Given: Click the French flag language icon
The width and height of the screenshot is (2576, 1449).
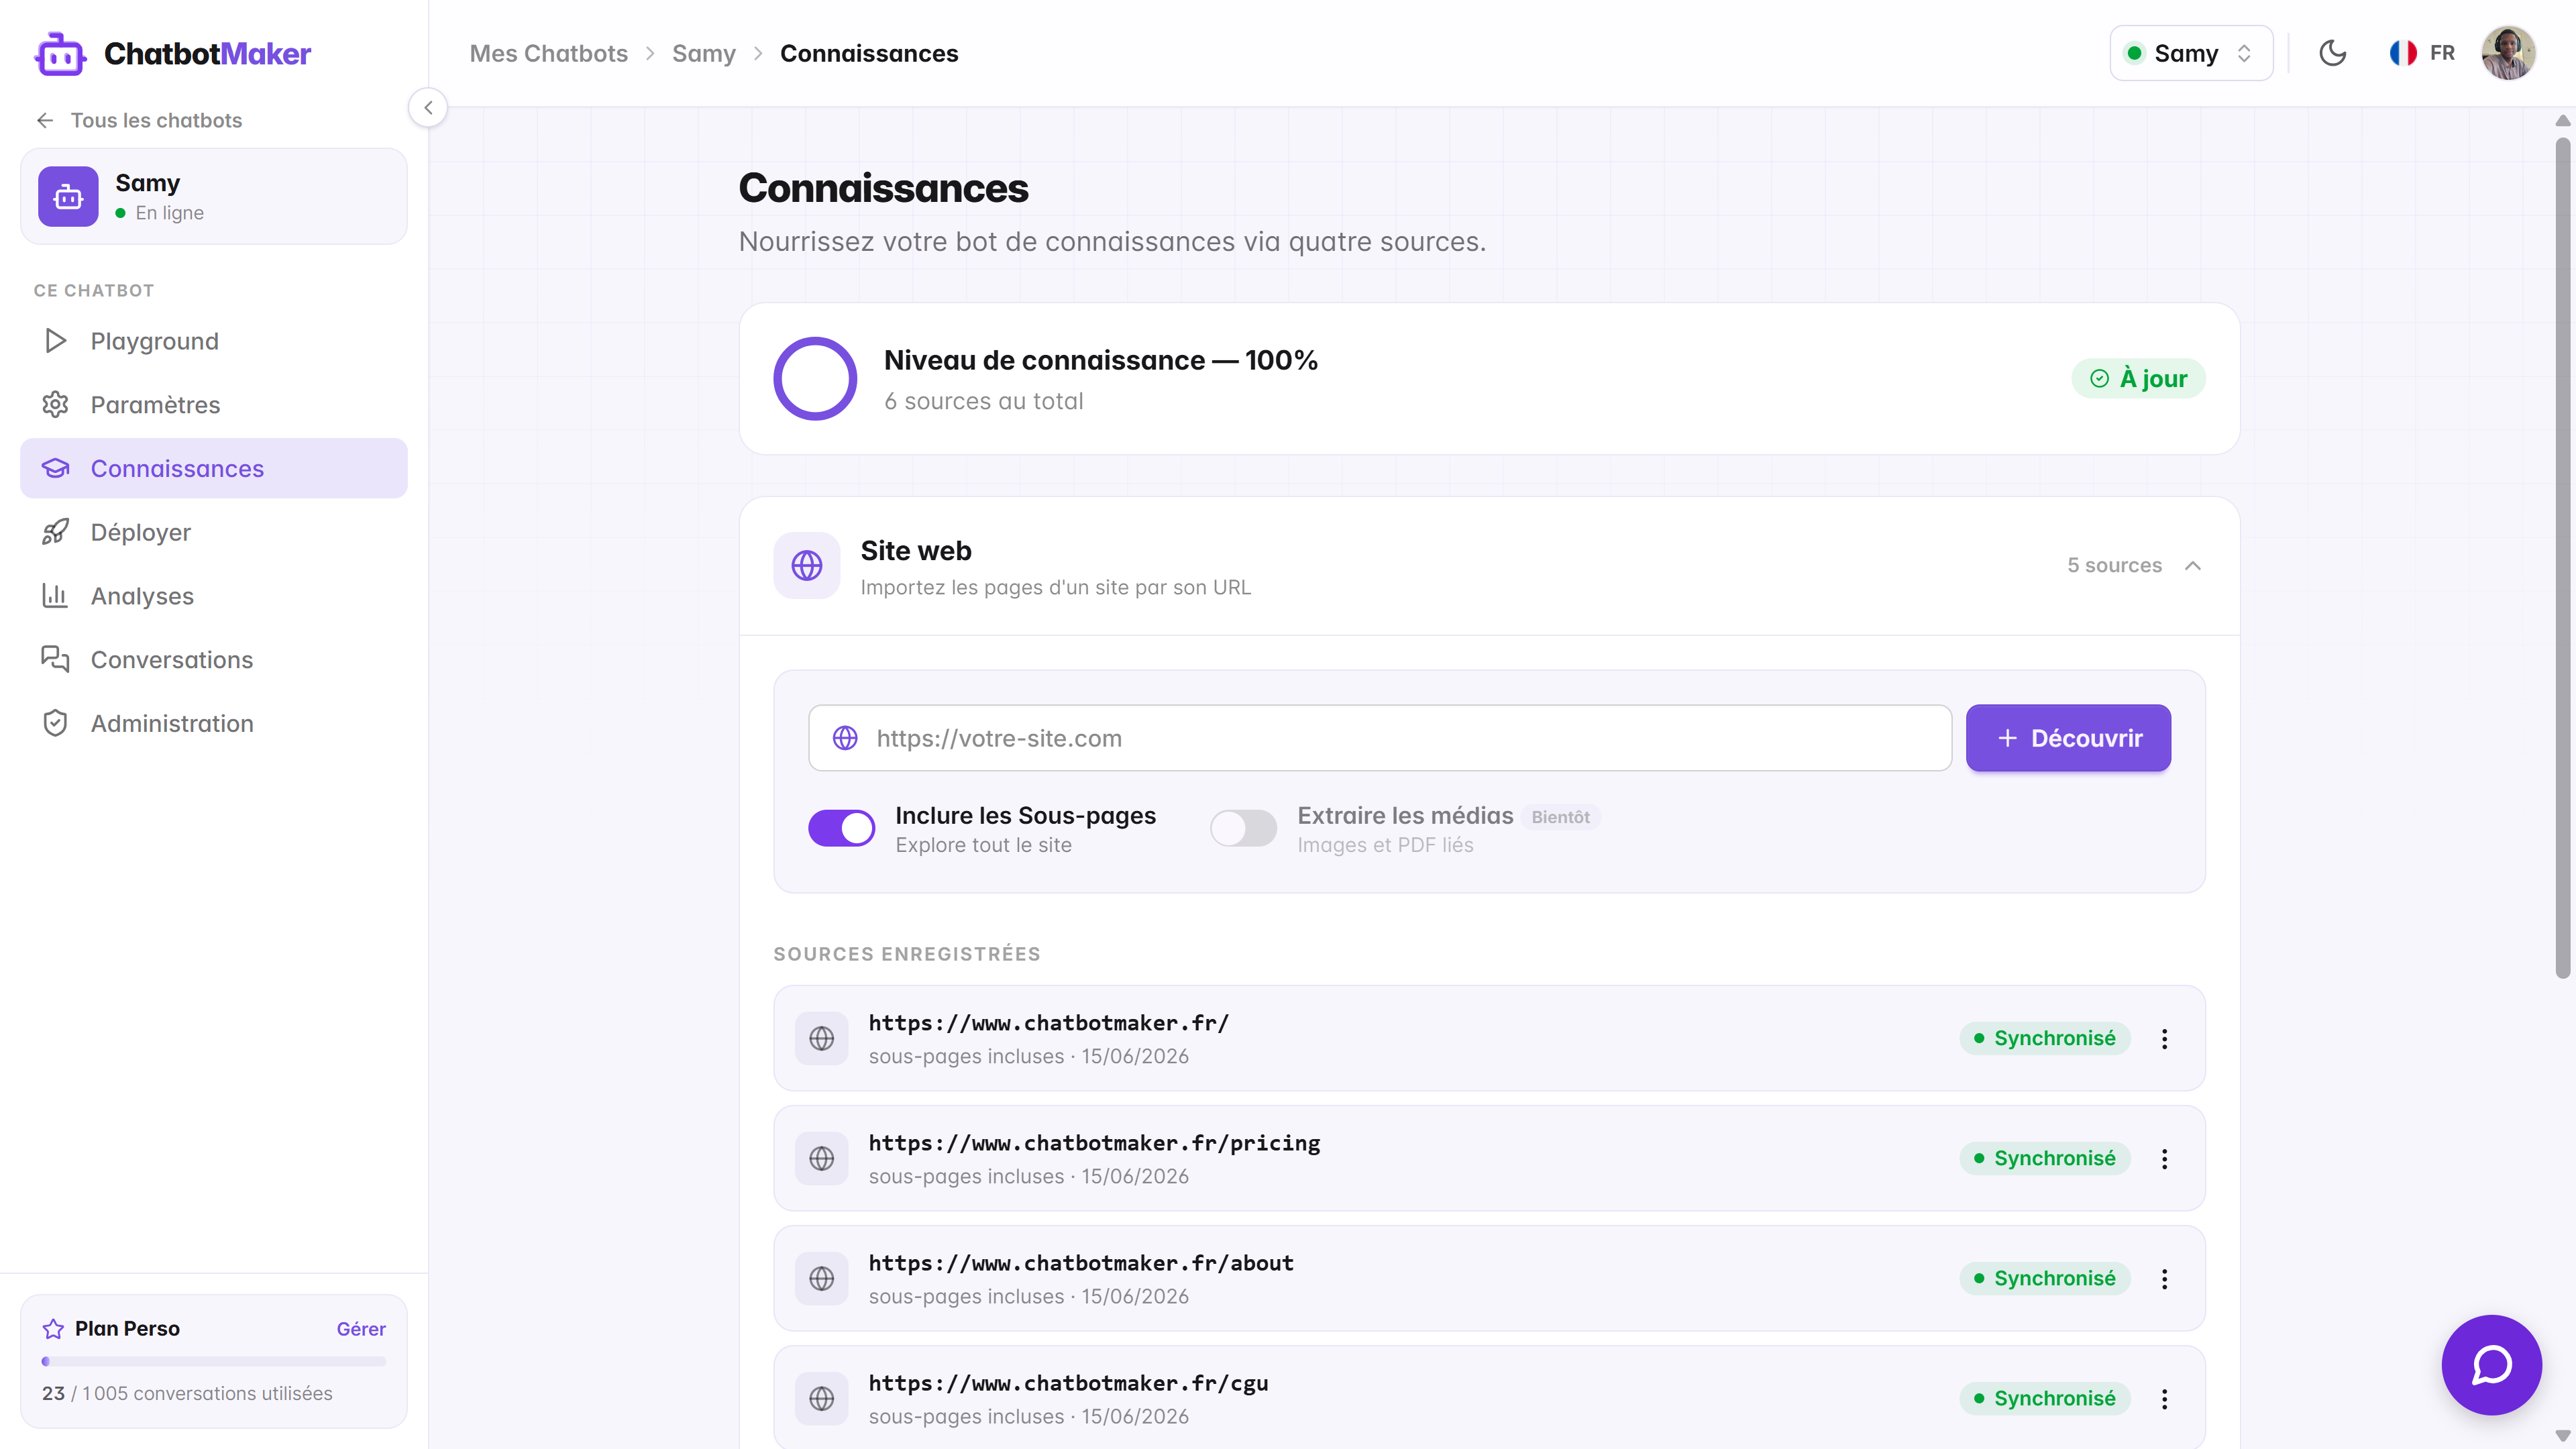Looking at the screenshot, I should point(2403,53).
